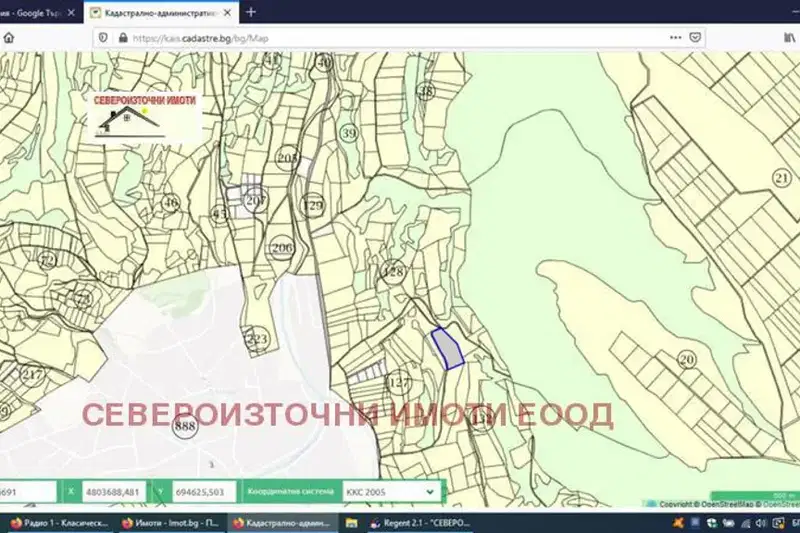Go to the Firefox home page
Image resolution: width=800 pixels, height=533 pixels.
point(9,38)
